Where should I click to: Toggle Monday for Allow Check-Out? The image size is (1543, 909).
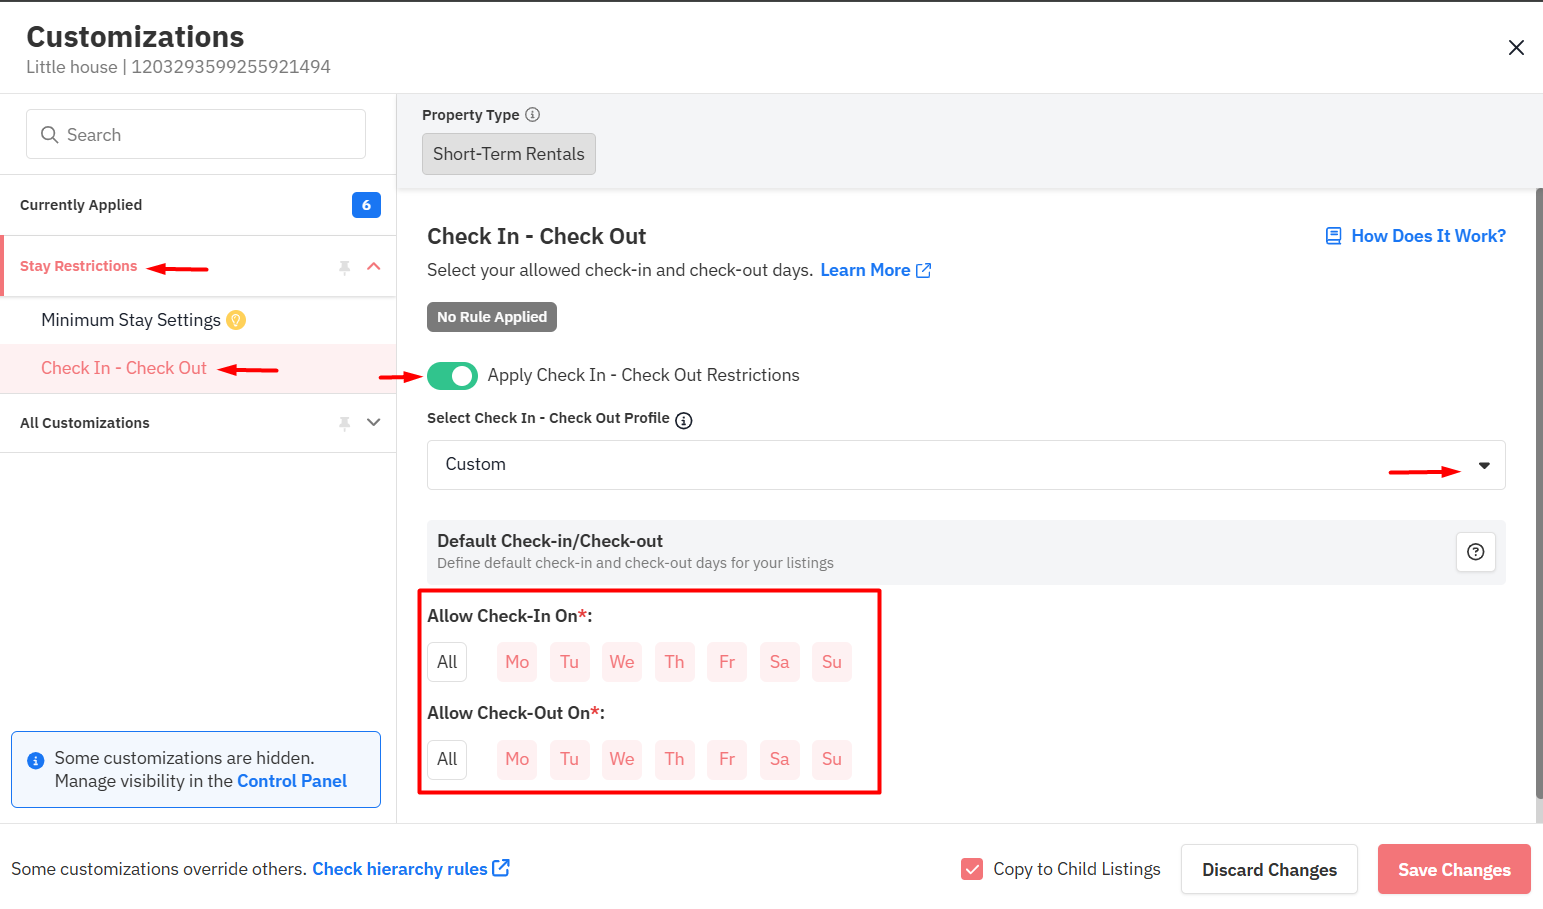pyautogui.click(x=517, y=759)
